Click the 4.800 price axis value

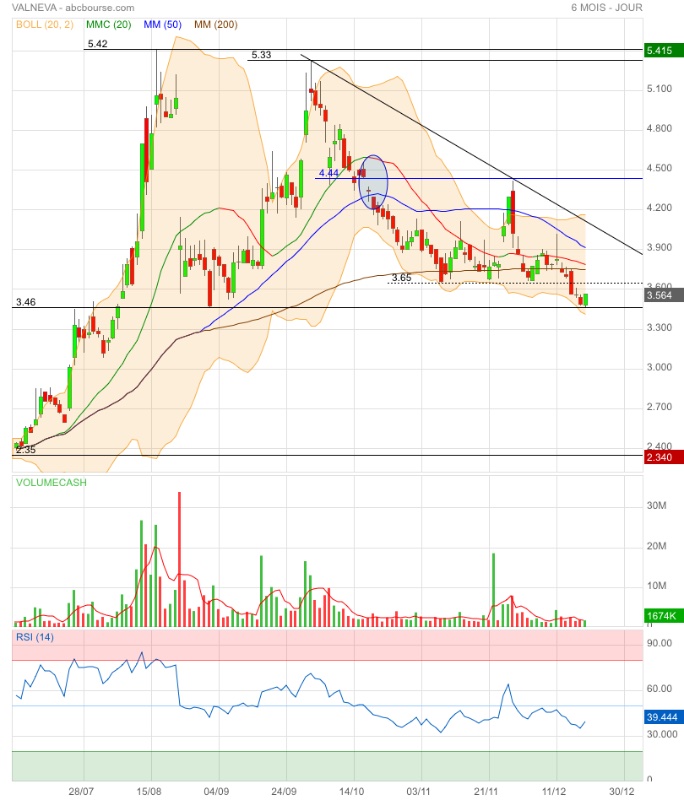[x=659, y=129]
